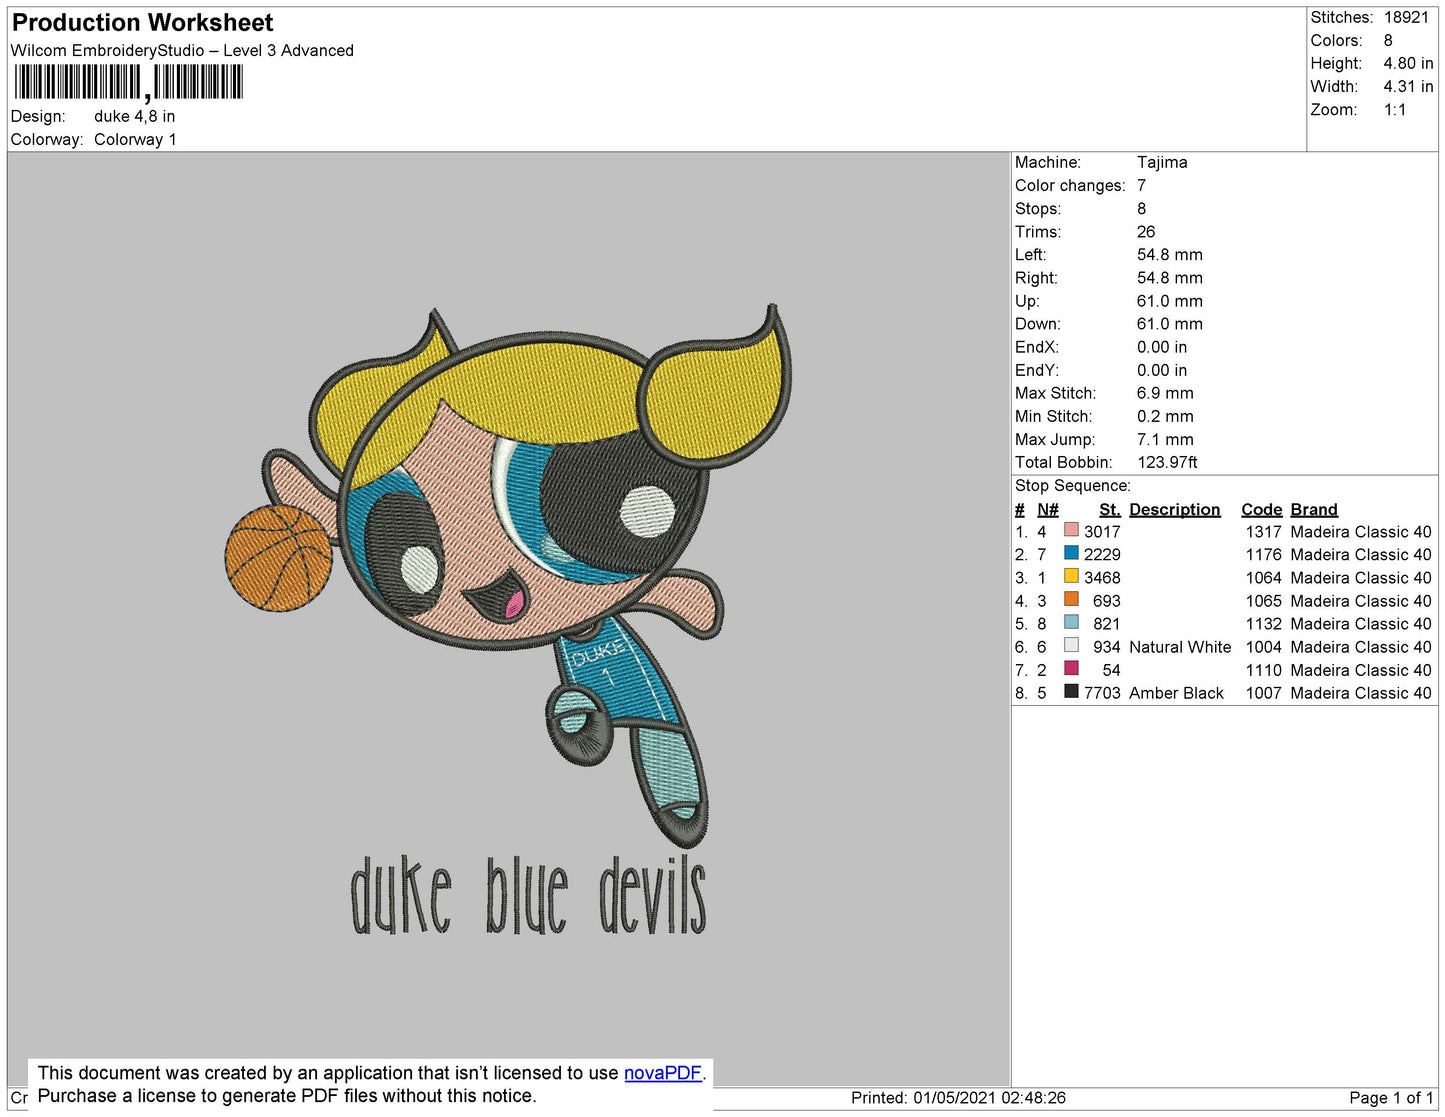Click the code 1110 in row 7
Viewport: 1445px width, 1117px height.
[x=1263, y=670]
